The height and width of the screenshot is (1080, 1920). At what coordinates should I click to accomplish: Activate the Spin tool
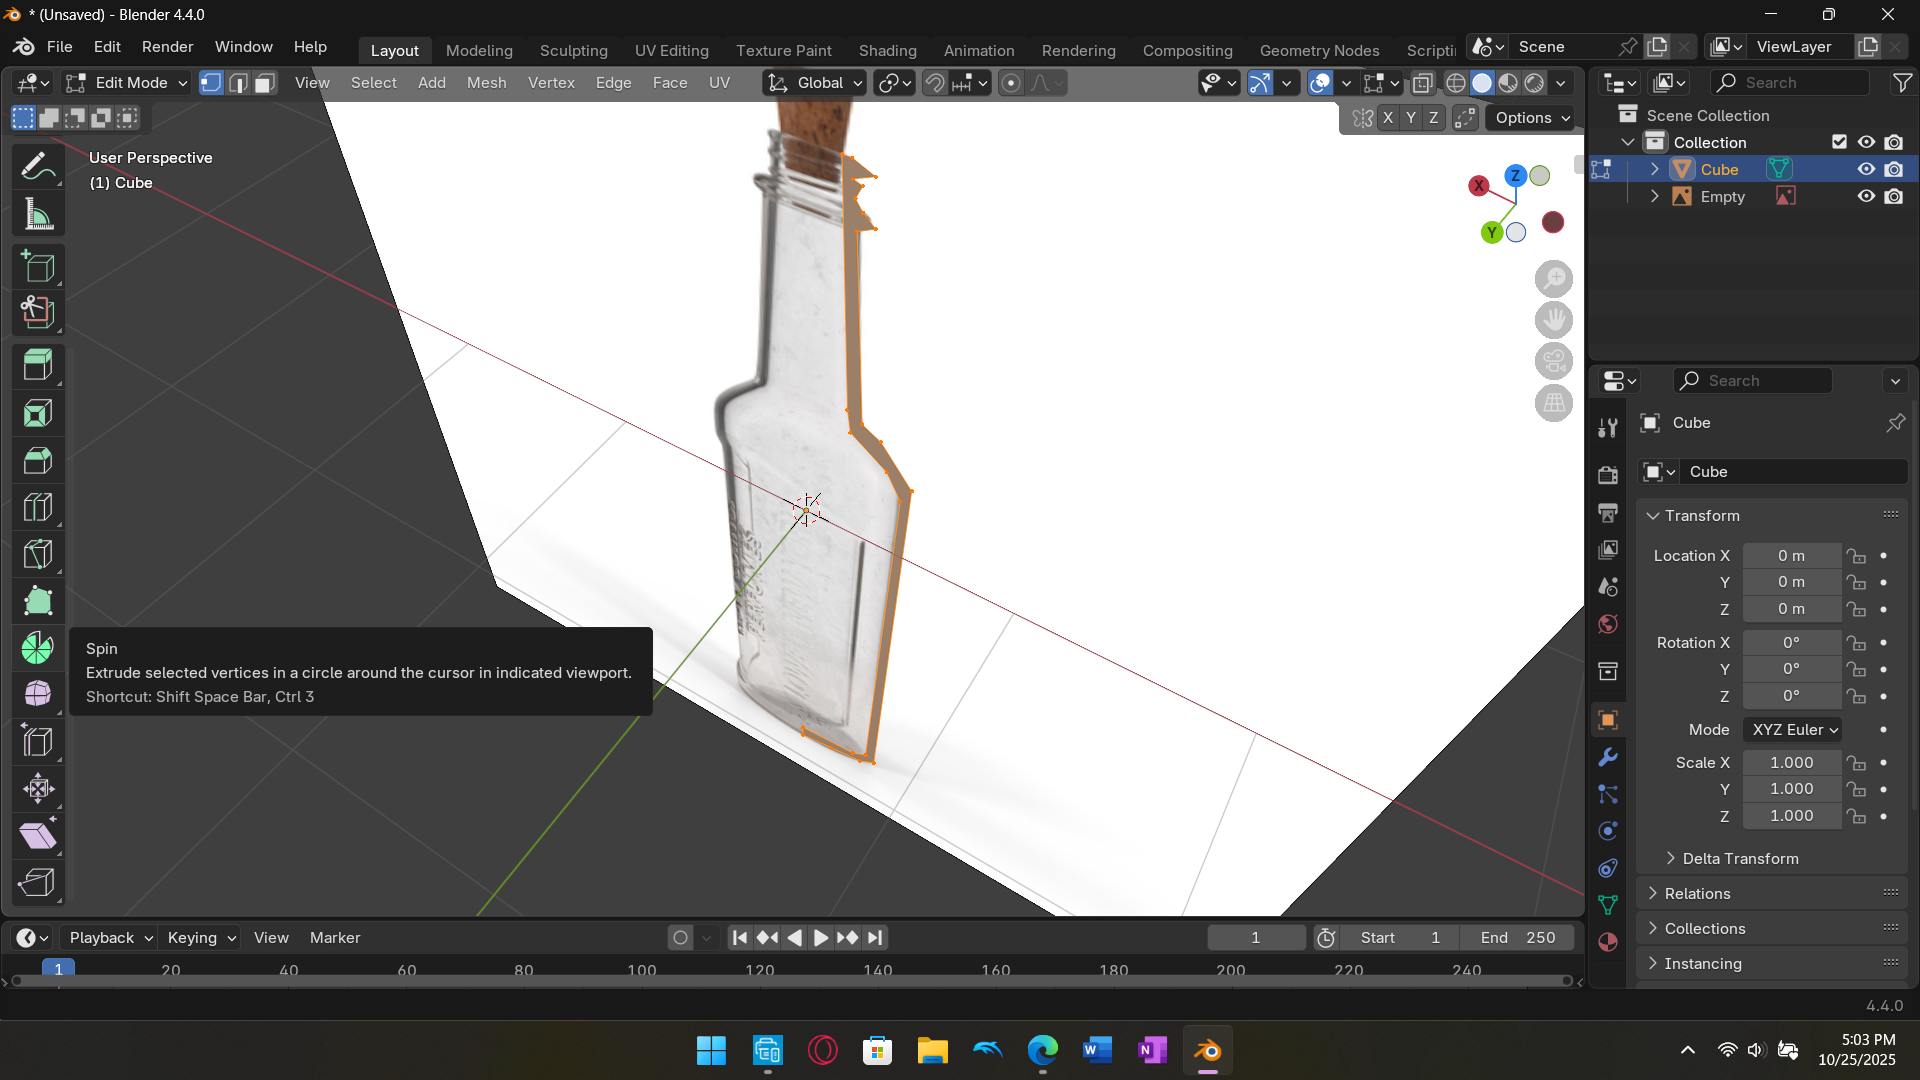[38, 648]
